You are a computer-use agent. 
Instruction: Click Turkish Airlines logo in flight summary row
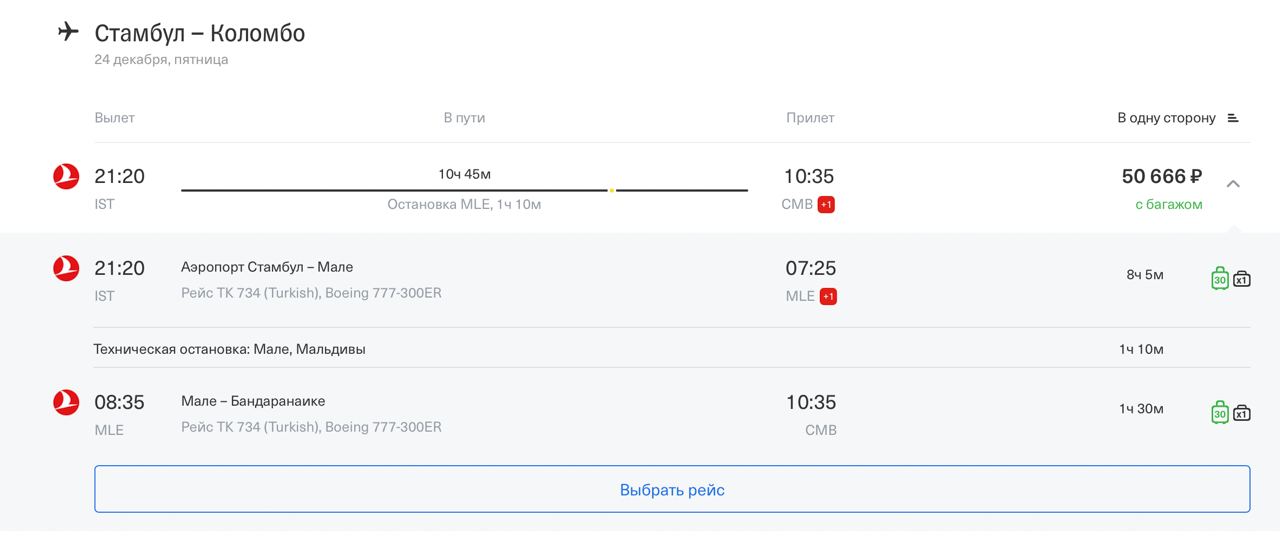click(66, 177)
